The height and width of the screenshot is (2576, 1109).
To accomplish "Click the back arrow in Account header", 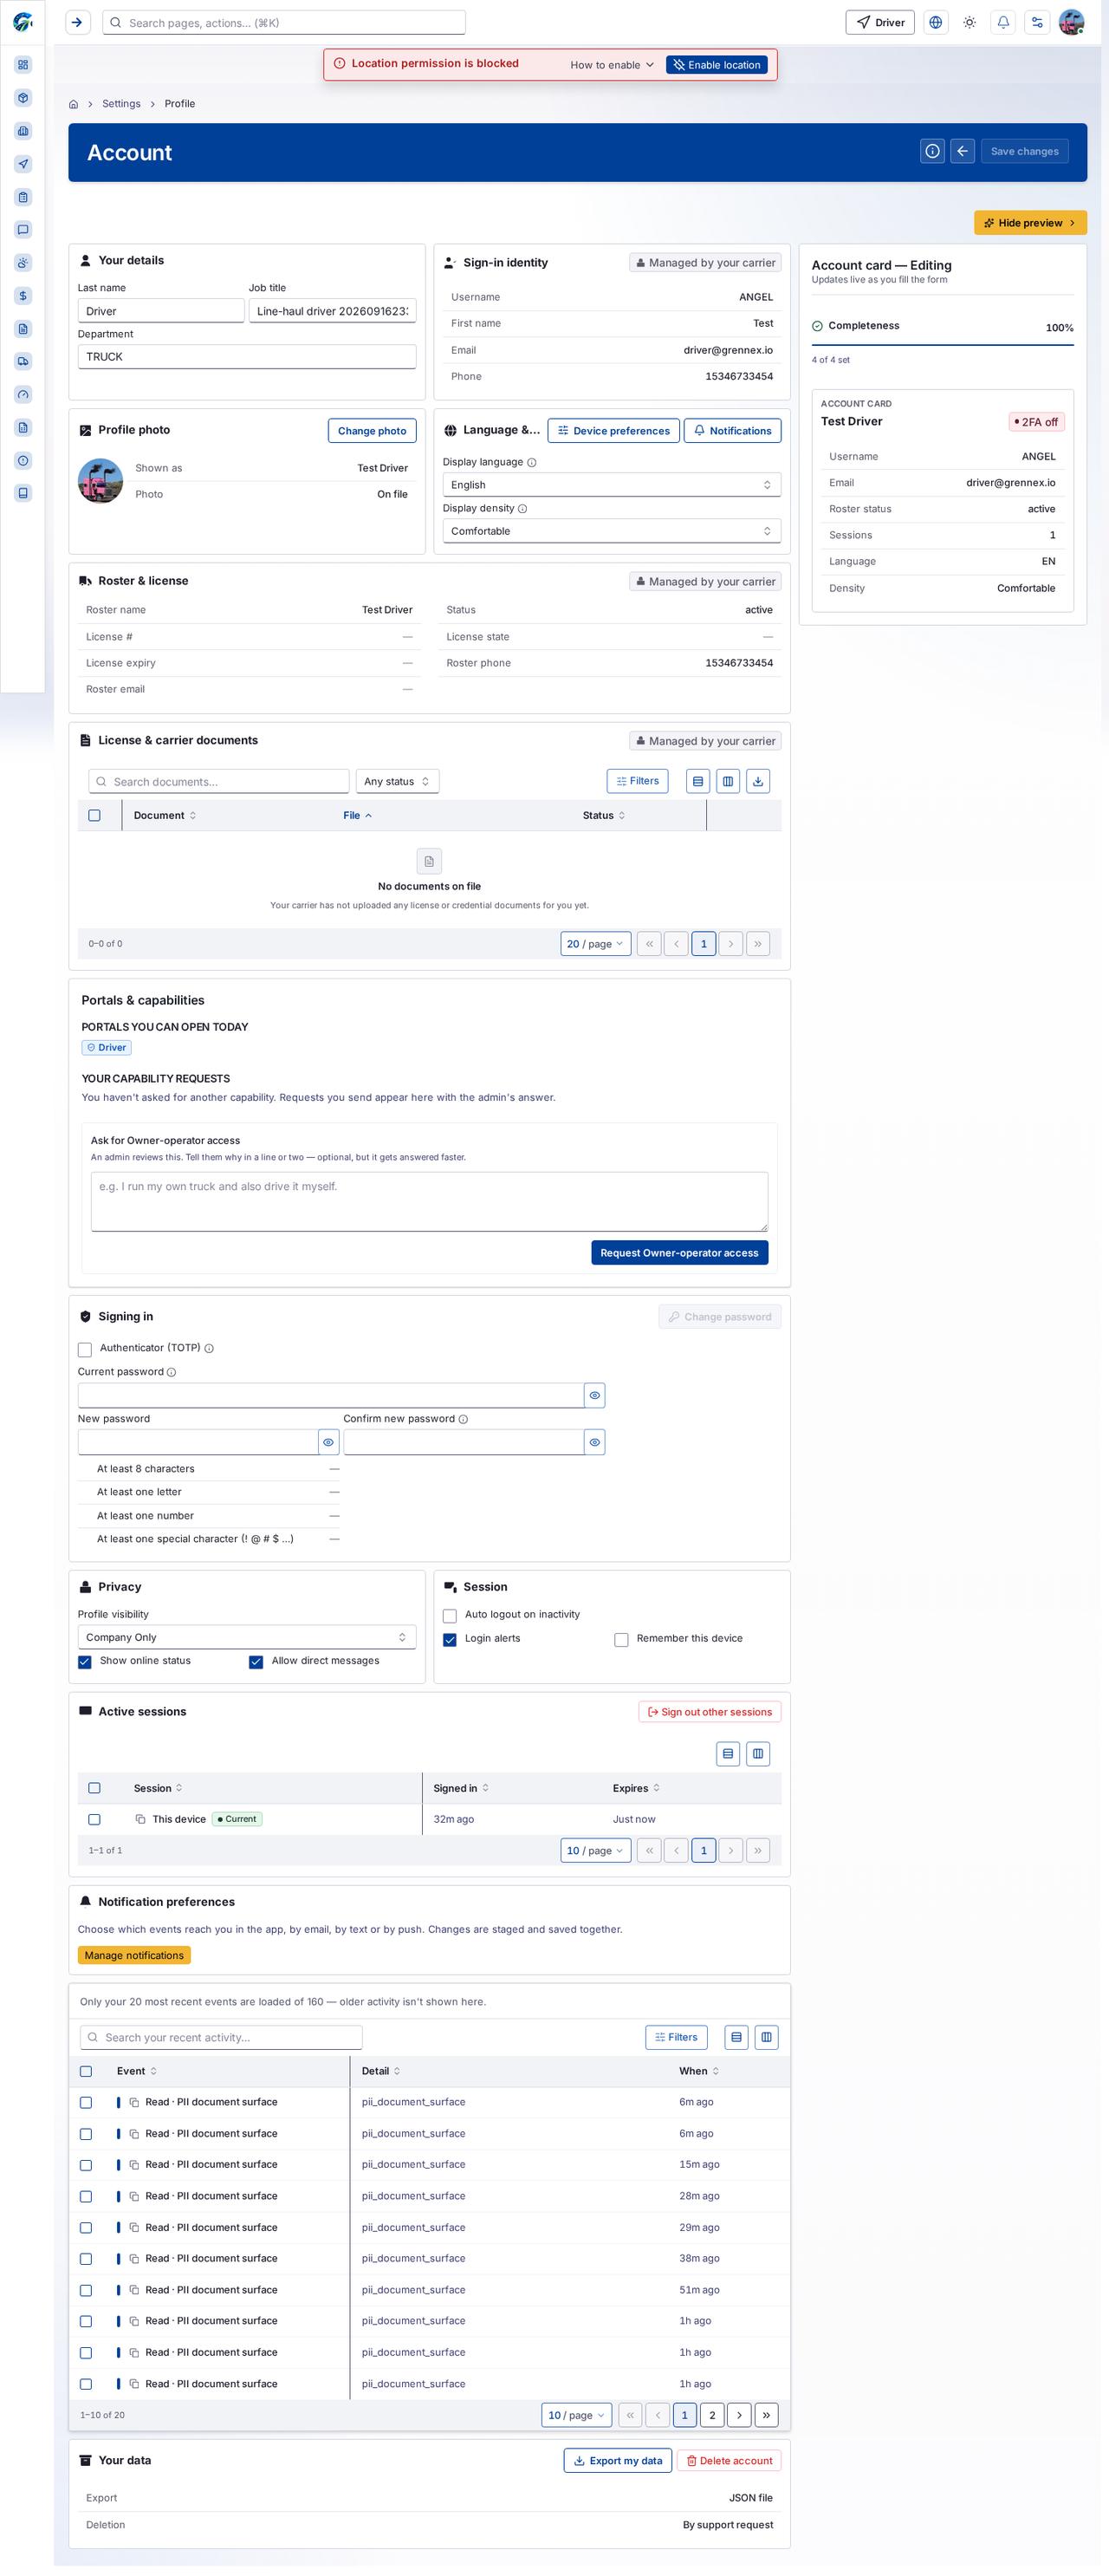I will [x=962, y=151].
